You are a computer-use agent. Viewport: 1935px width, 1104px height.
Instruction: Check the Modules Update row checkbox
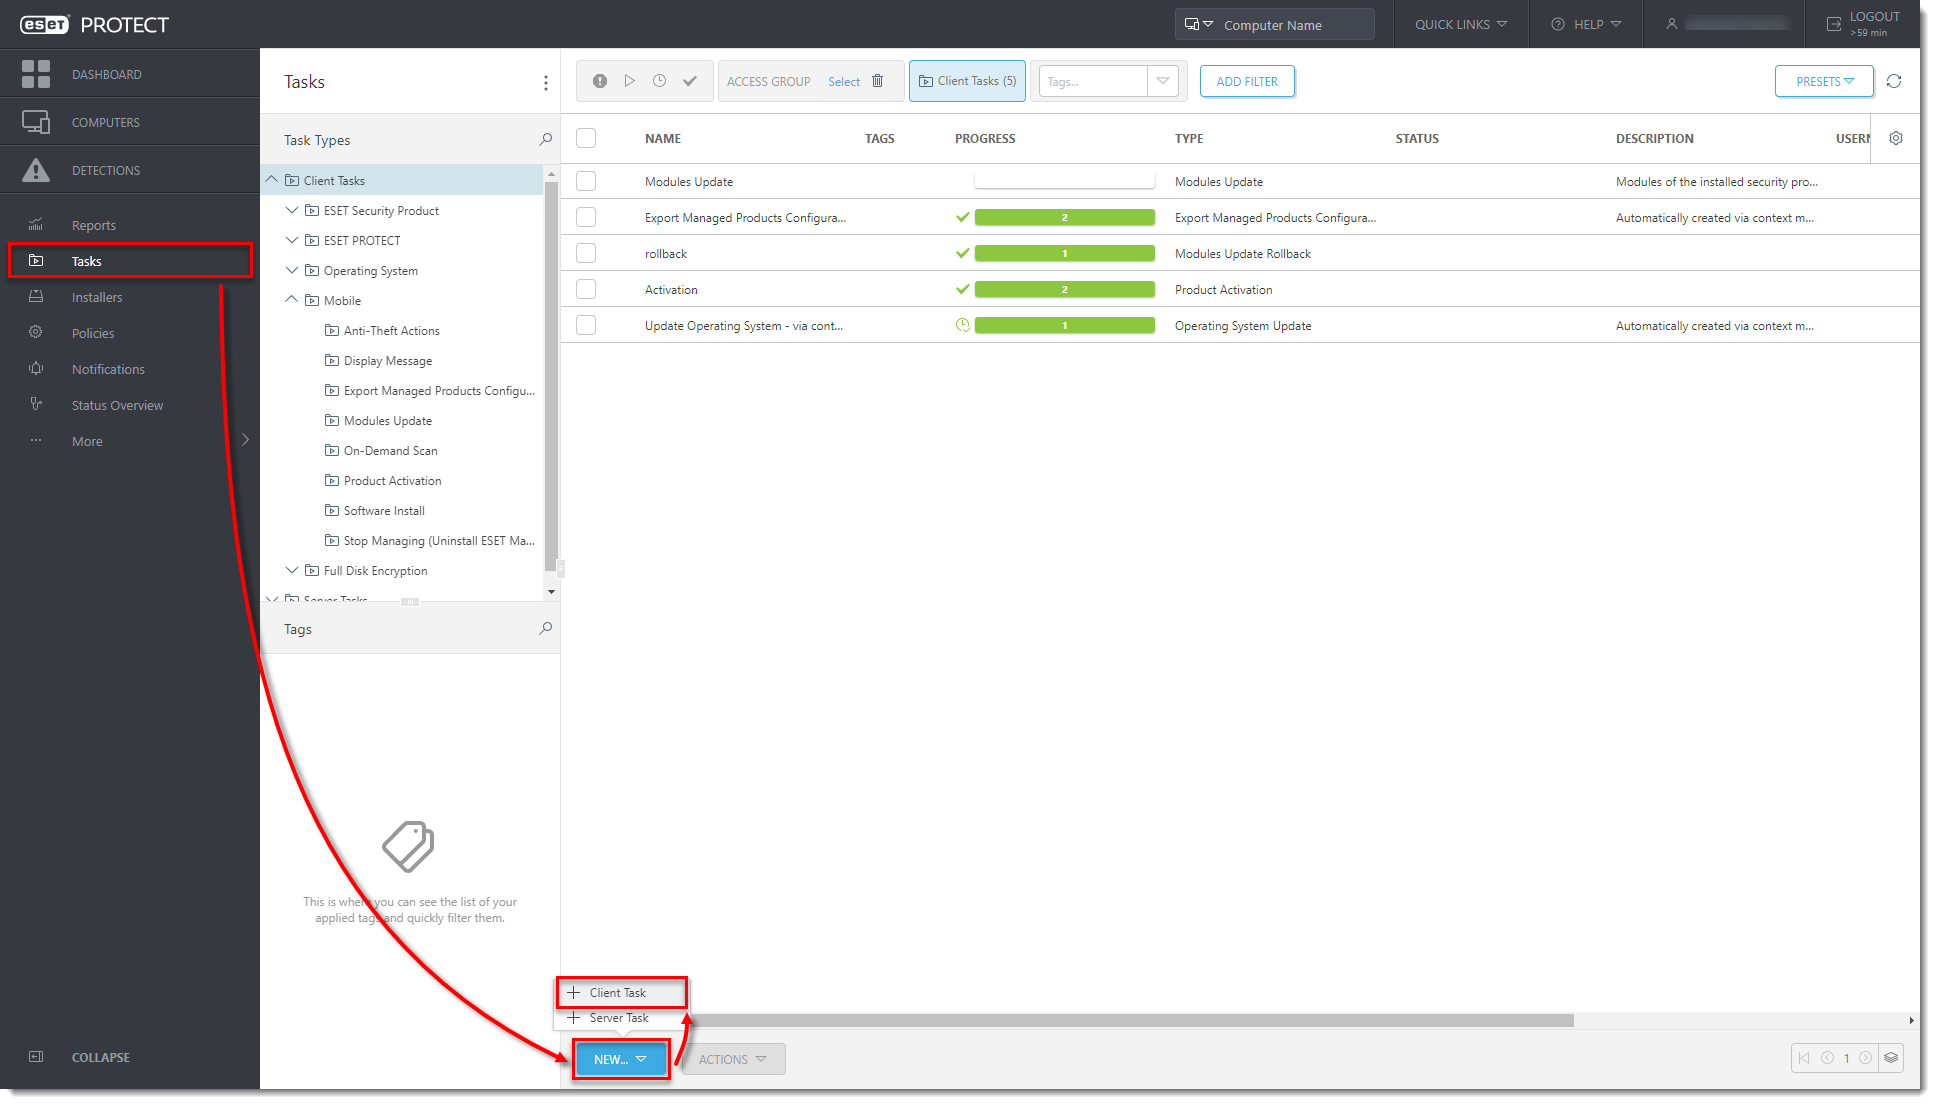(586, 182)
